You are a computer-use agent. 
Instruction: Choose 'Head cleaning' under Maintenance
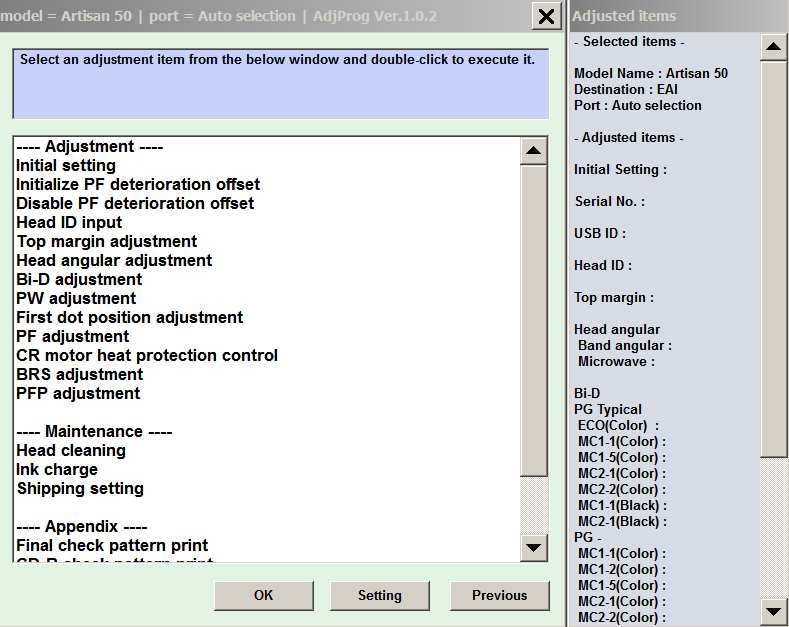[70, 450]
